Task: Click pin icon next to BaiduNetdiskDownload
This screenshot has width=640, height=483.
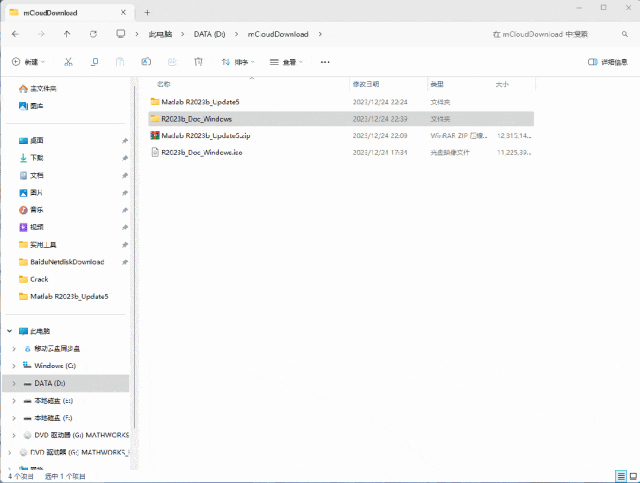Action: (125, 262)
